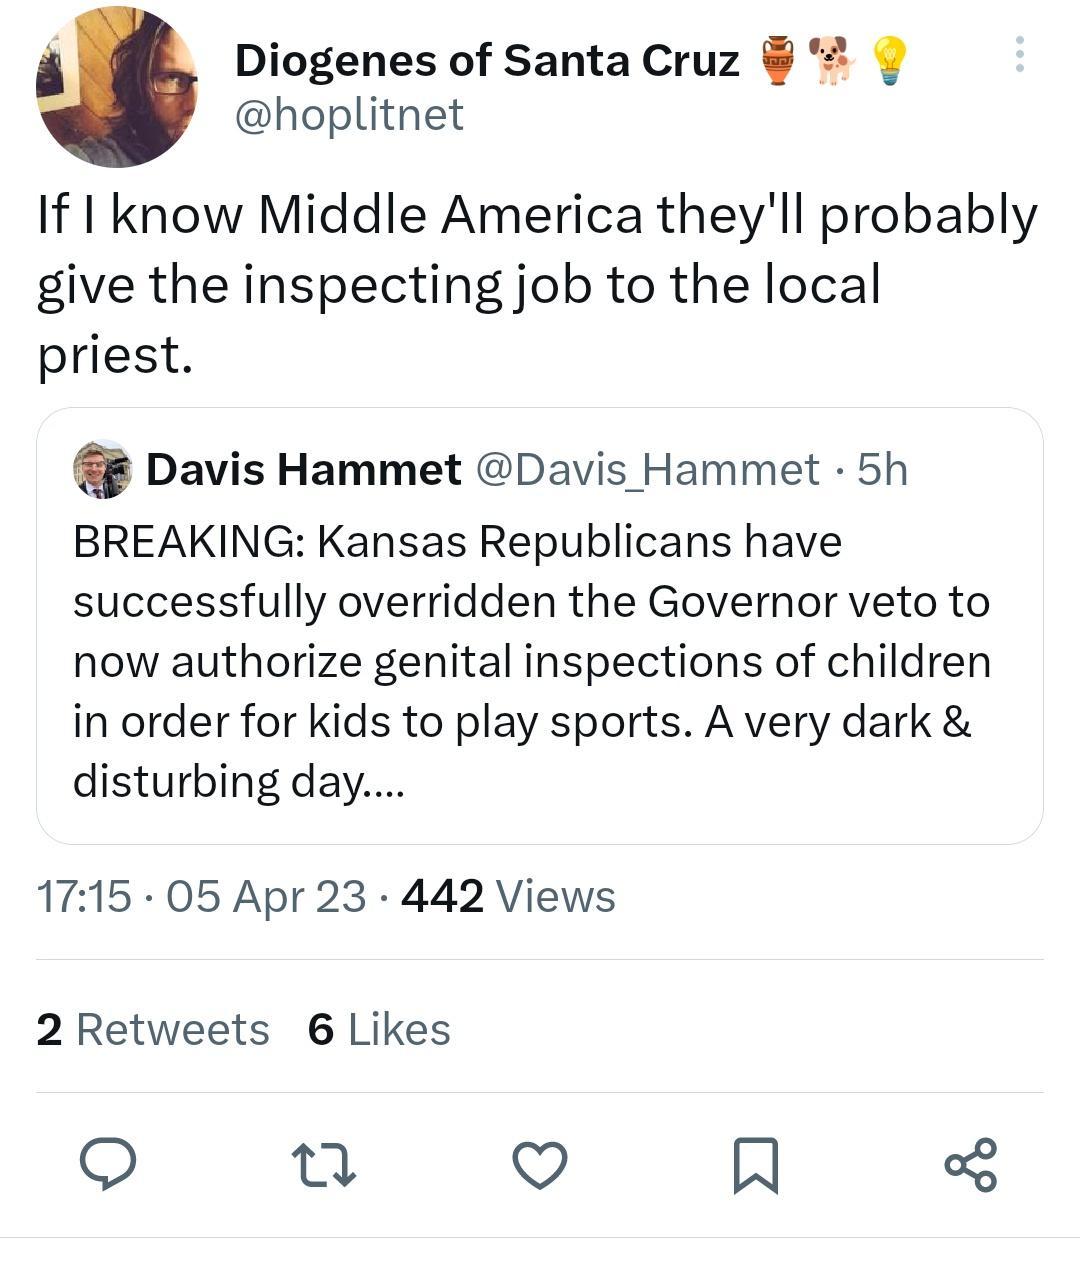1080x1265 pixels.
Task: Click the amphora emoji in the display name
Action: click(x=775, y=62)
